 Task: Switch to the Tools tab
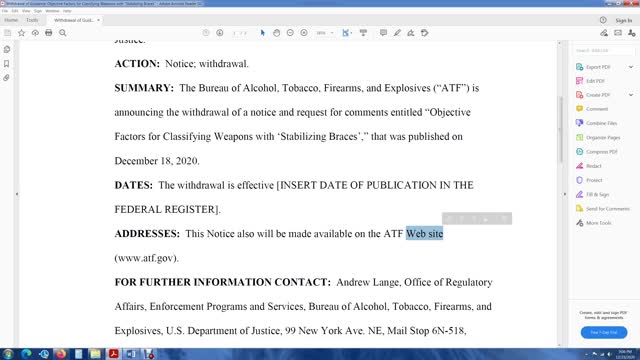[x=32, y=20]
